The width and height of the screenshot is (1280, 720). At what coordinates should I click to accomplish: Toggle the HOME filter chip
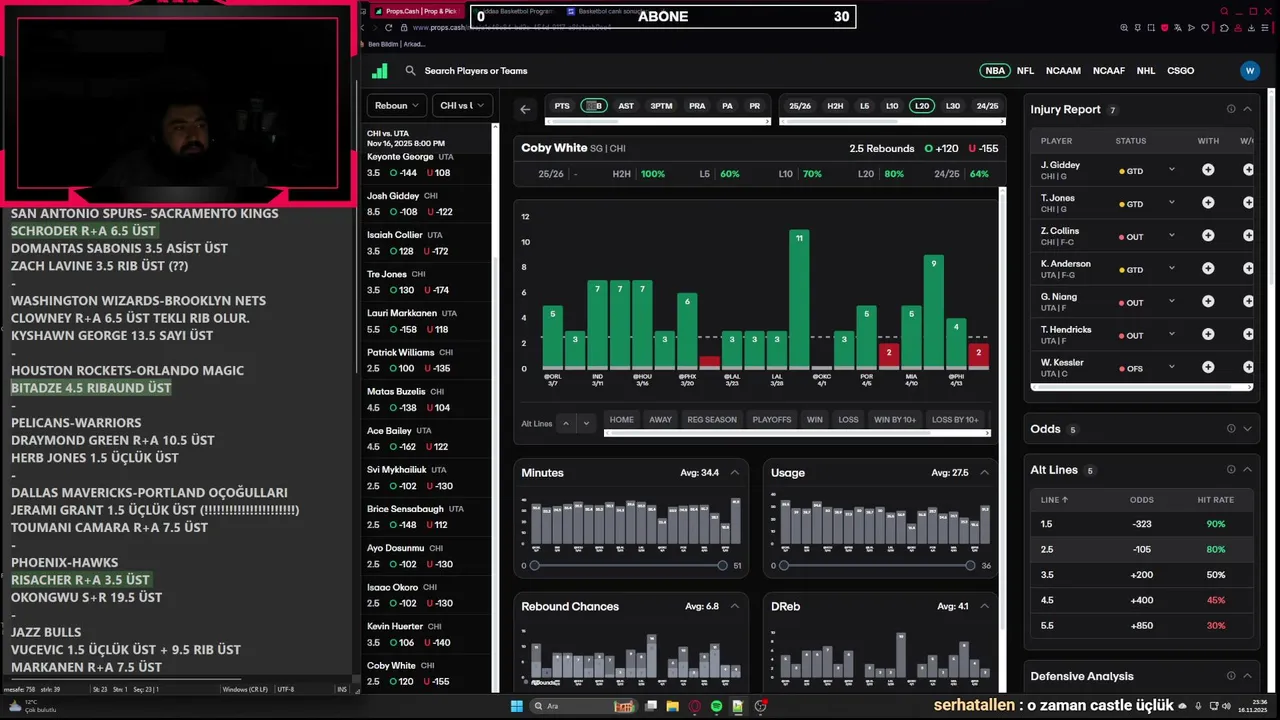622,420
